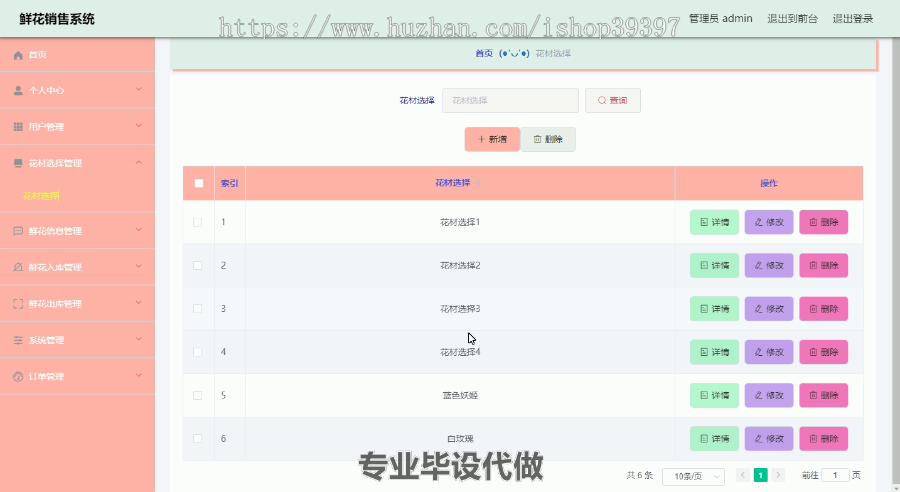View 详情 for 花材选择4

pyautogui.click(x=714, y=352)
